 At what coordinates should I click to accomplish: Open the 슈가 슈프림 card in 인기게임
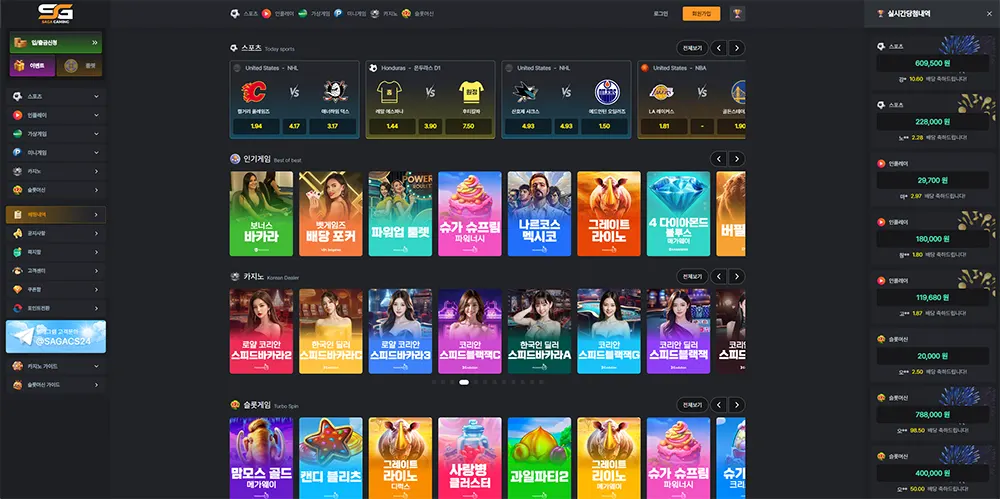[470, 214]
